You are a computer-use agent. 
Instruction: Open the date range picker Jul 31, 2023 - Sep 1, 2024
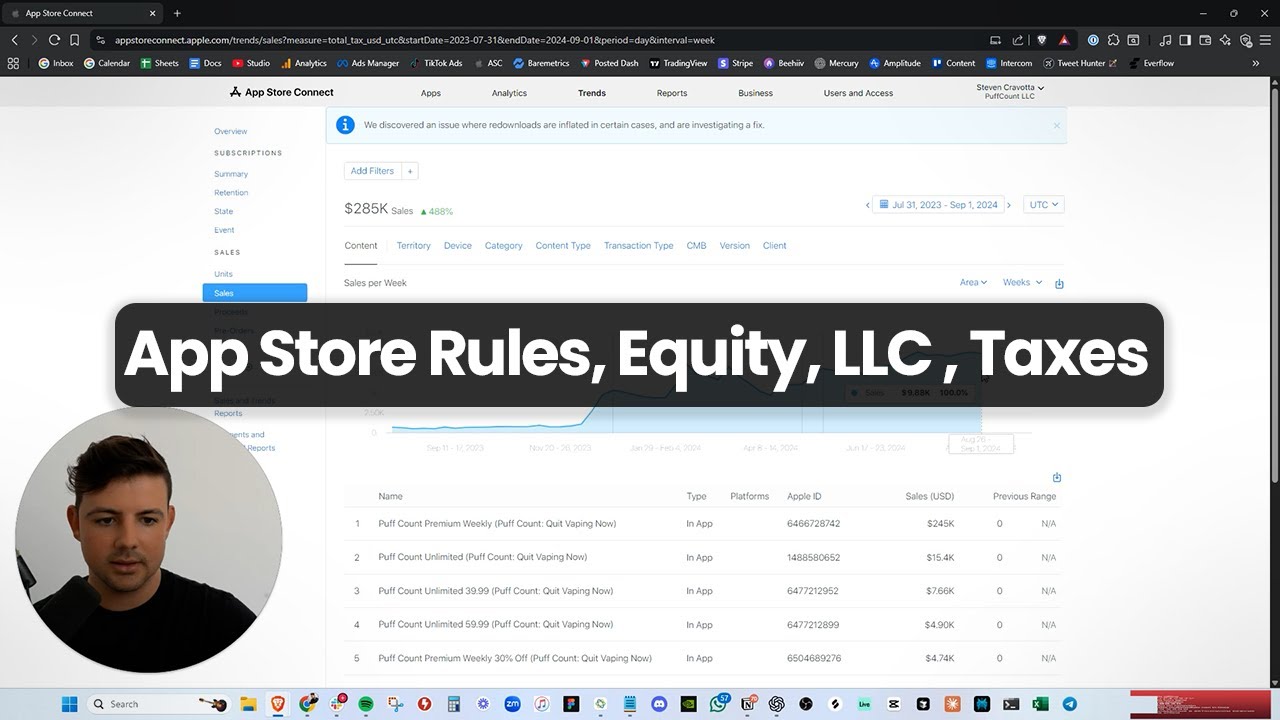[937, 204]
